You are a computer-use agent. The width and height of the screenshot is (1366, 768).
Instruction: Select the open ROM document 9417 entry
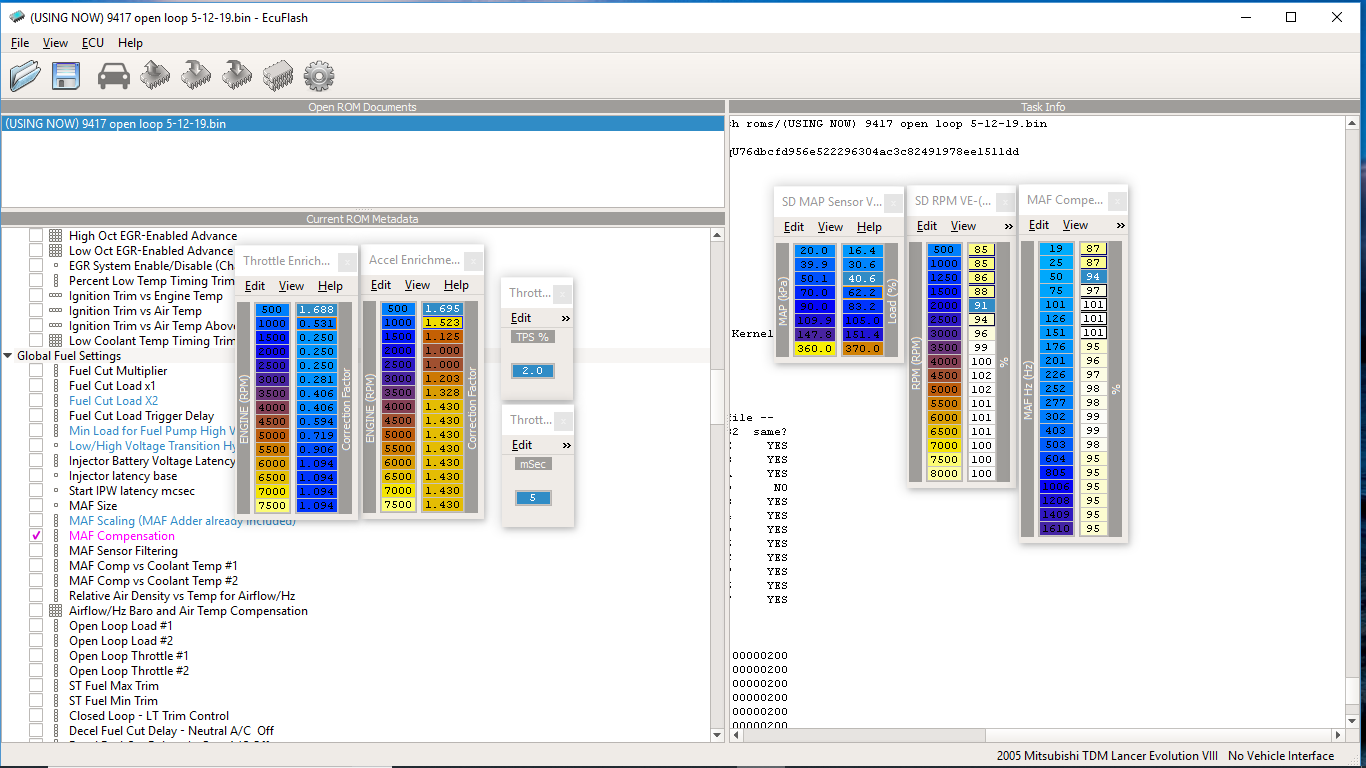point(115,124)
